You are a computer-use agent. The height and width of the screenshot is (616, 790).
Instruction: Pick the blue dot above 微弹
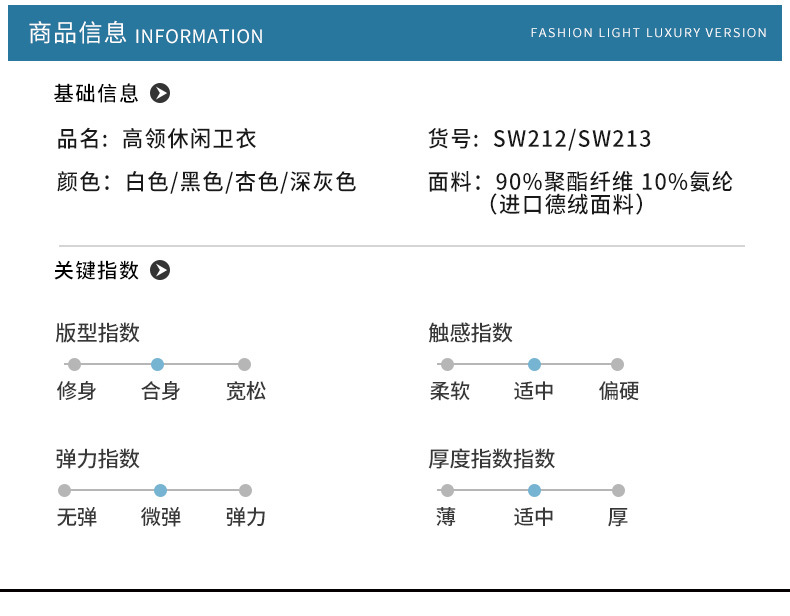[160, 491]
